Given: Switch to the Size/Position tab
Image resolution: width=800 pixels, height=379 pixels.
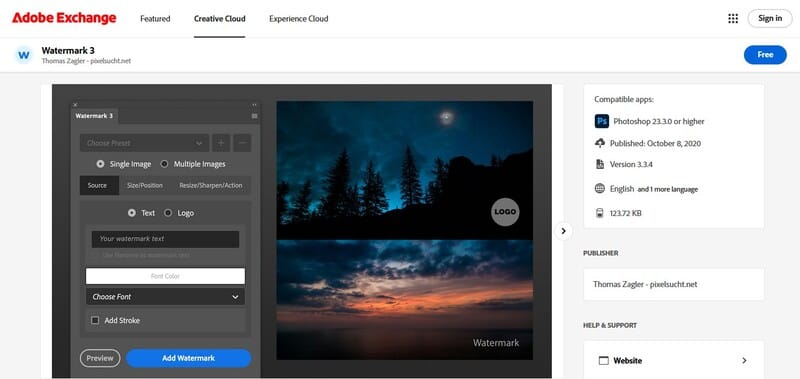Looking at the screenshot, I should point(145,185).
